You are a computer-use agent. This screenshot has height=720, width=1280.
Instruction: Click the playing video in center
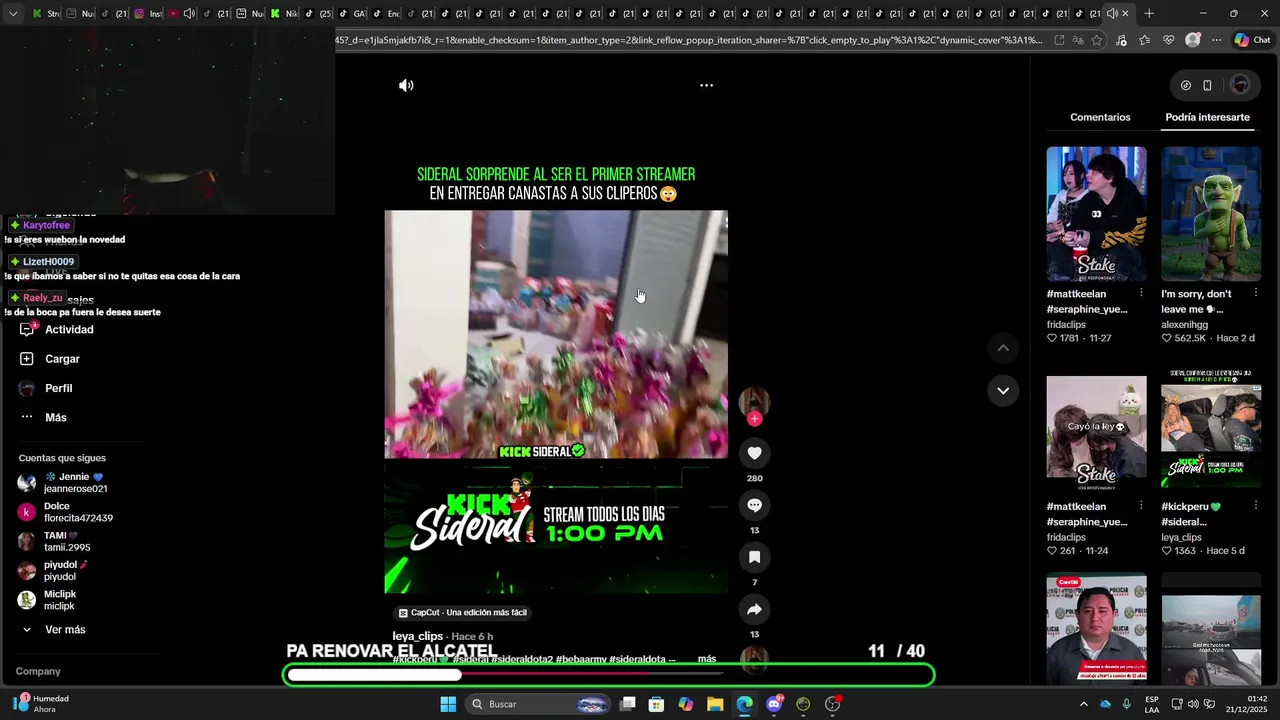point(556,334)
